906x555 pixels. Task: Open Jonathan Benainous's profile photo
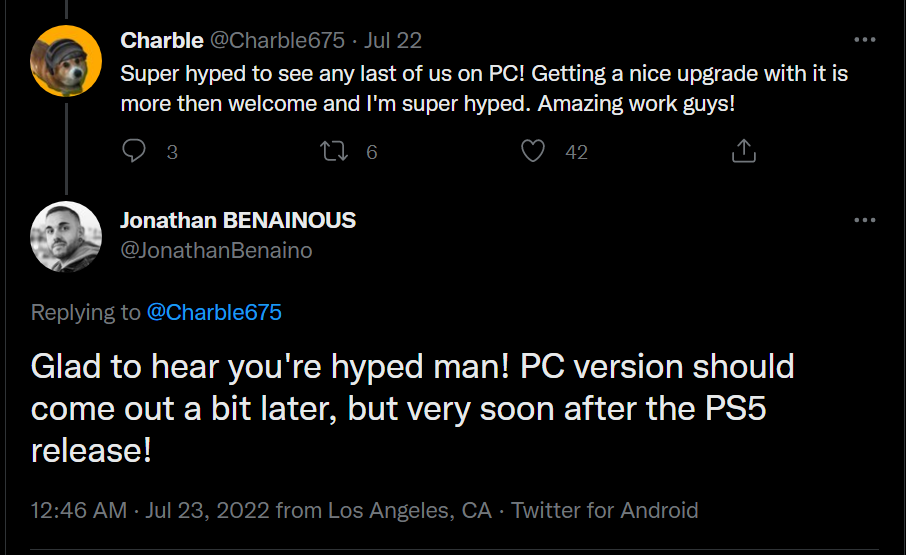coord(66,236)
